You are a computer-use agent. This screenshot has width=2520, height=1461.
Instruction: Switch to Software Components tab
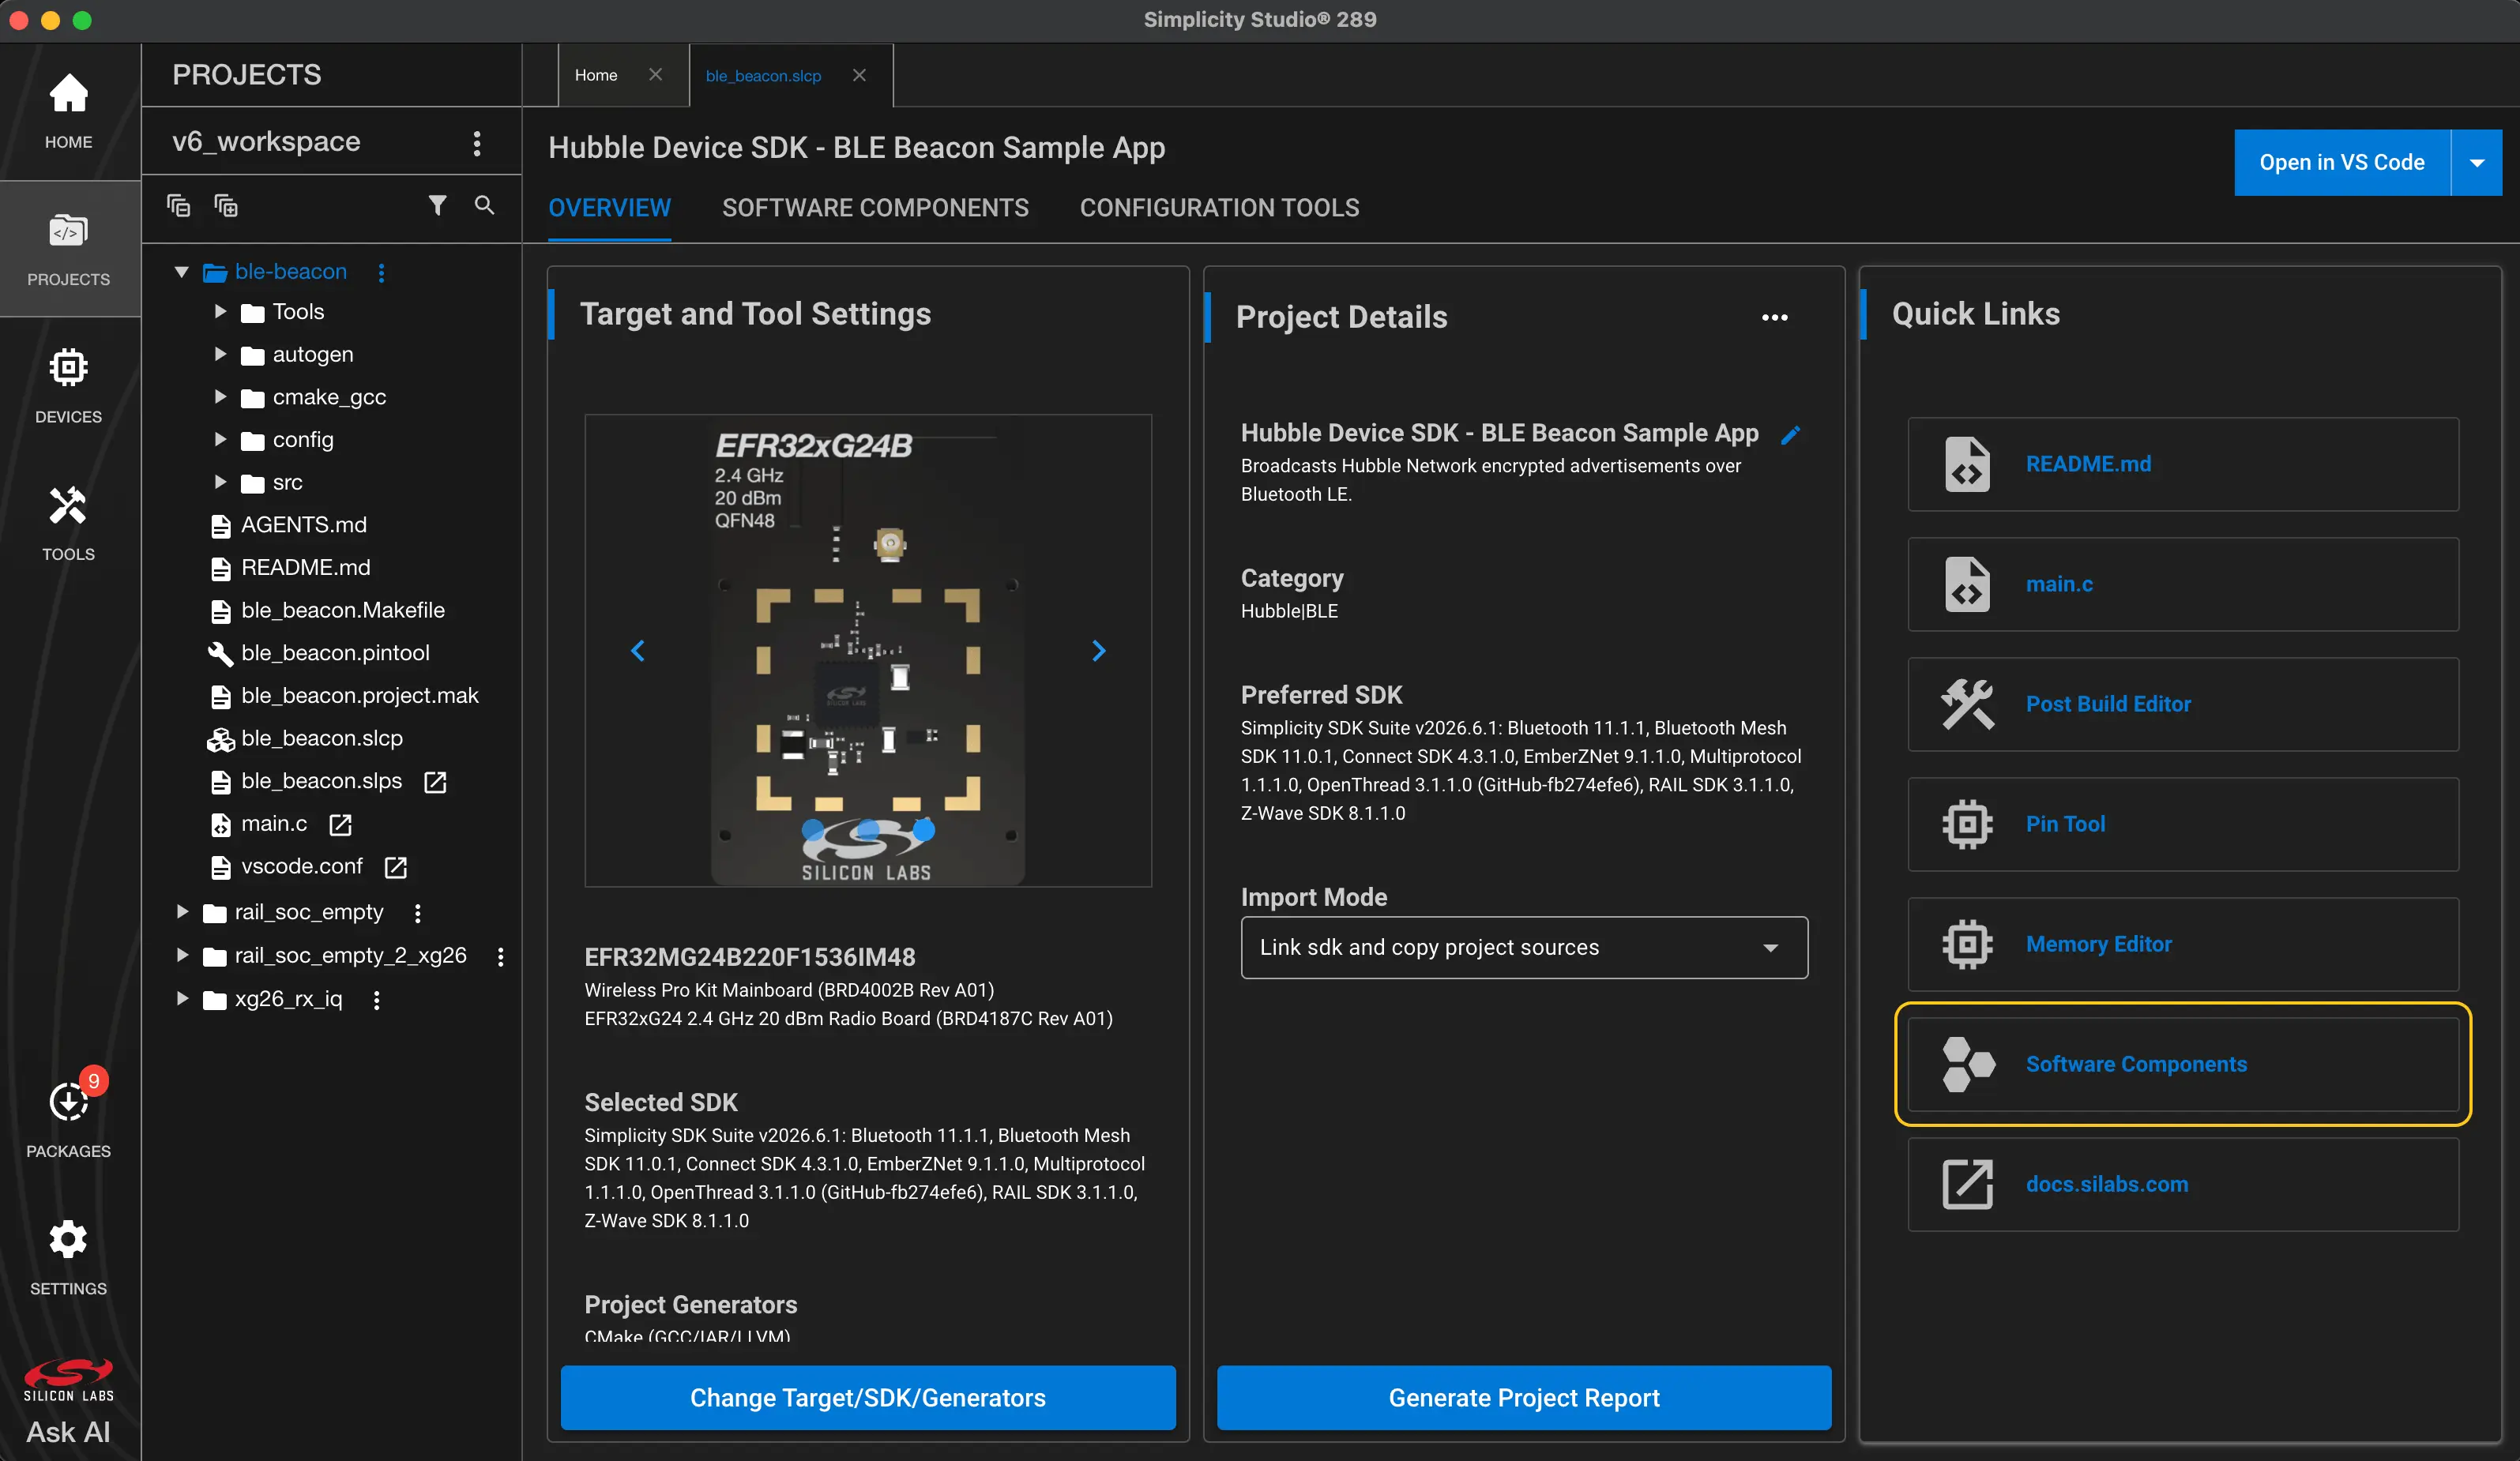click(x=875, y=207)
